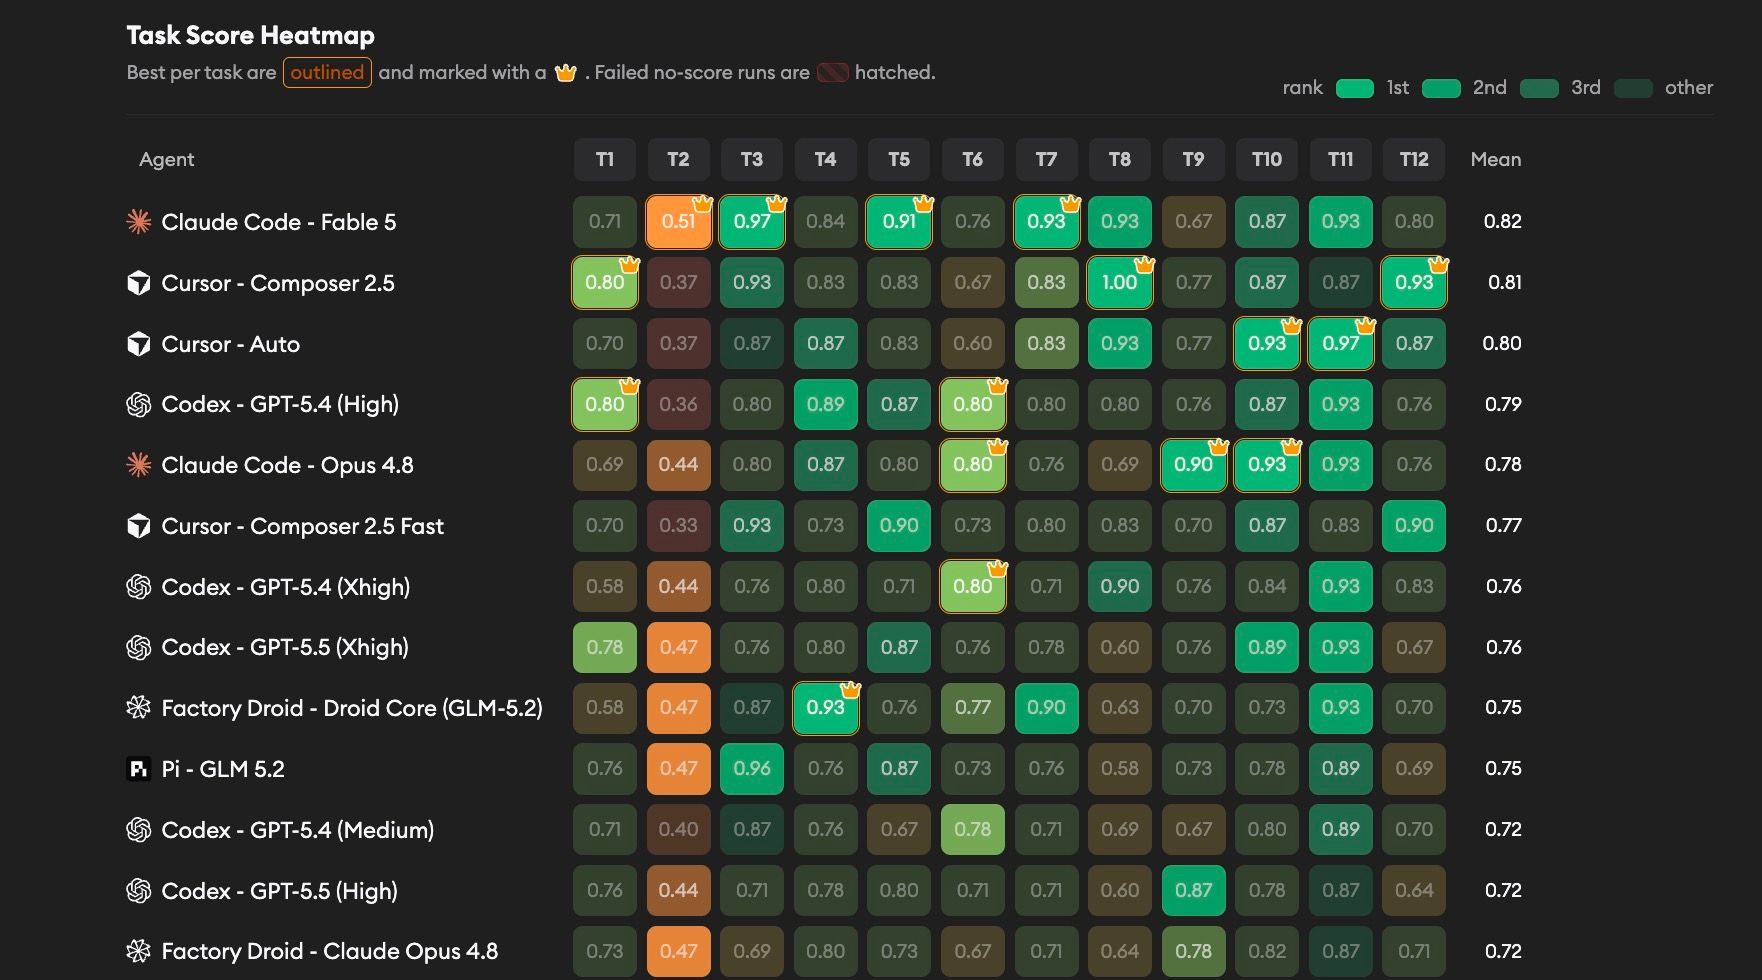The width and height of the screenshot is (1762, 980).
Task: Click the crown on Fable 5's T2 cell
Action: (703, 204)
